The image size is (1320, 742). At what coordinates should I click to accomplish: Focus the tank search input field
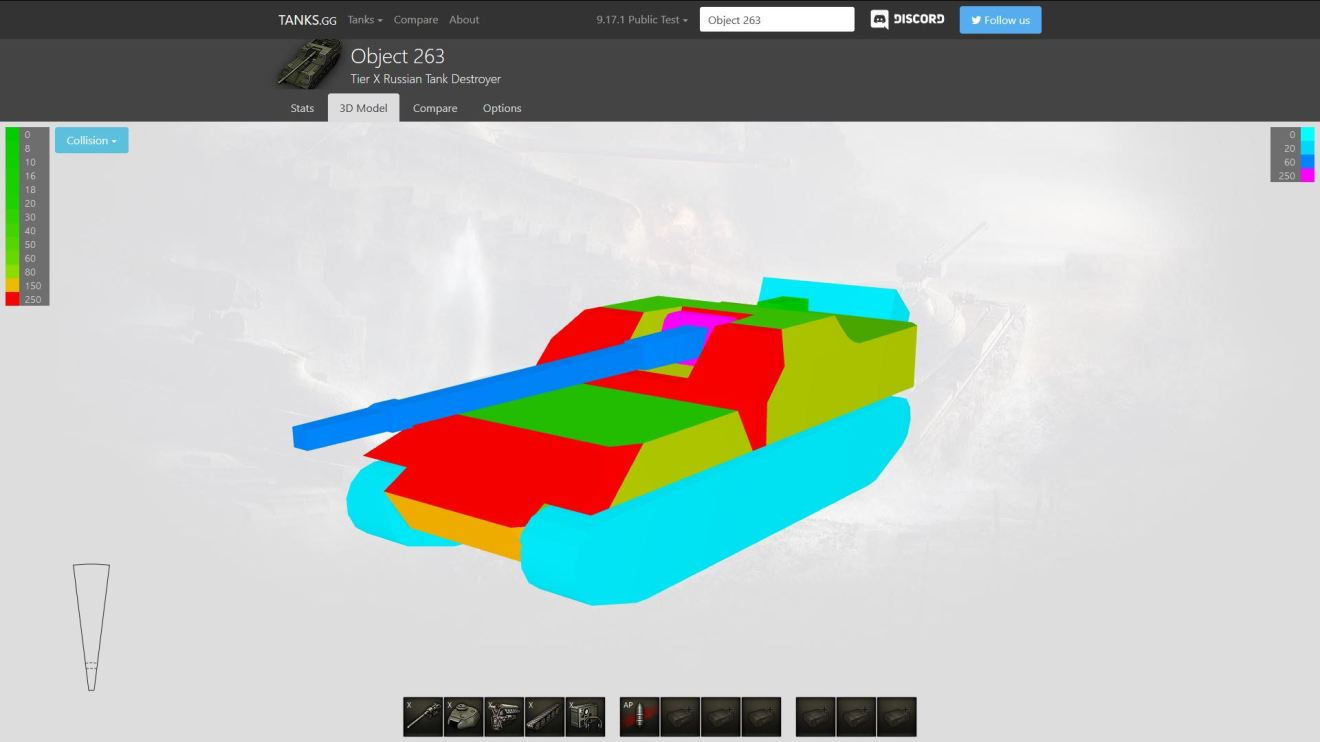(x=777, y=20)
